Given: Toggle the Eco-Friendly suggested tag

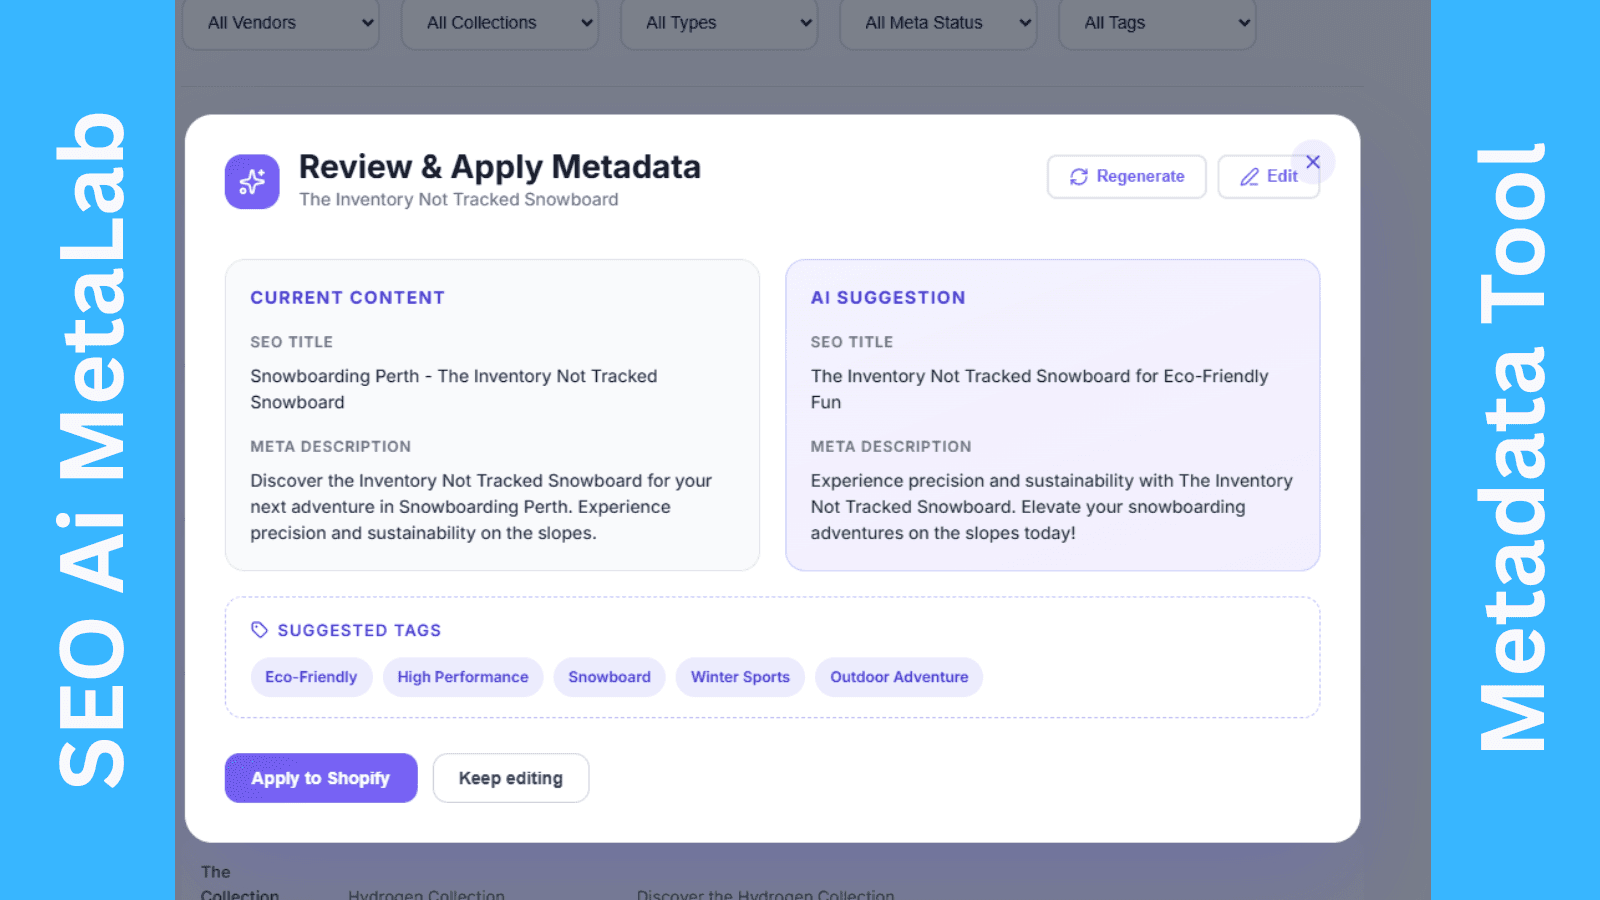Looking at the screenshot, I should click(311, 677).
